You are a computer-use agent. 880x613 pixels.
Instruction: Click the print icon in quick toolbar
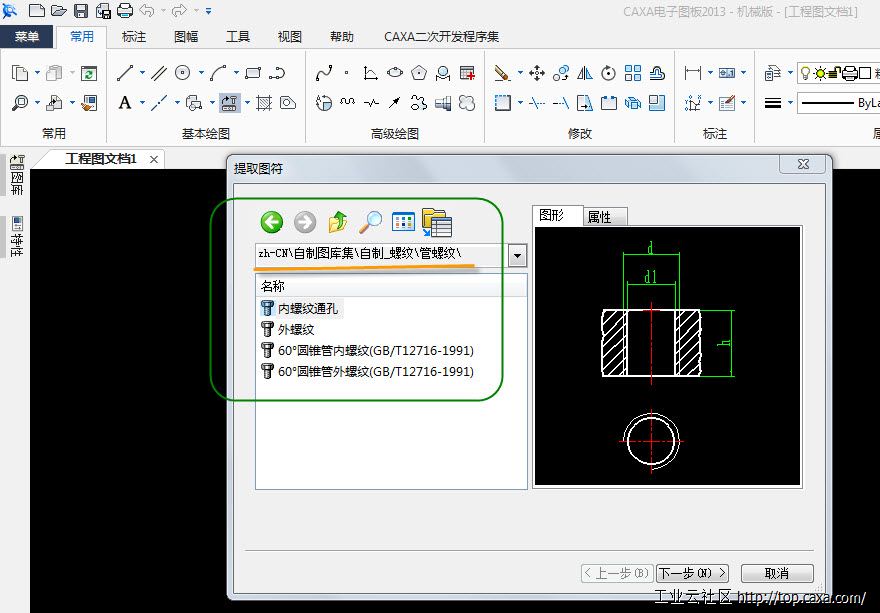pos(125,11)
